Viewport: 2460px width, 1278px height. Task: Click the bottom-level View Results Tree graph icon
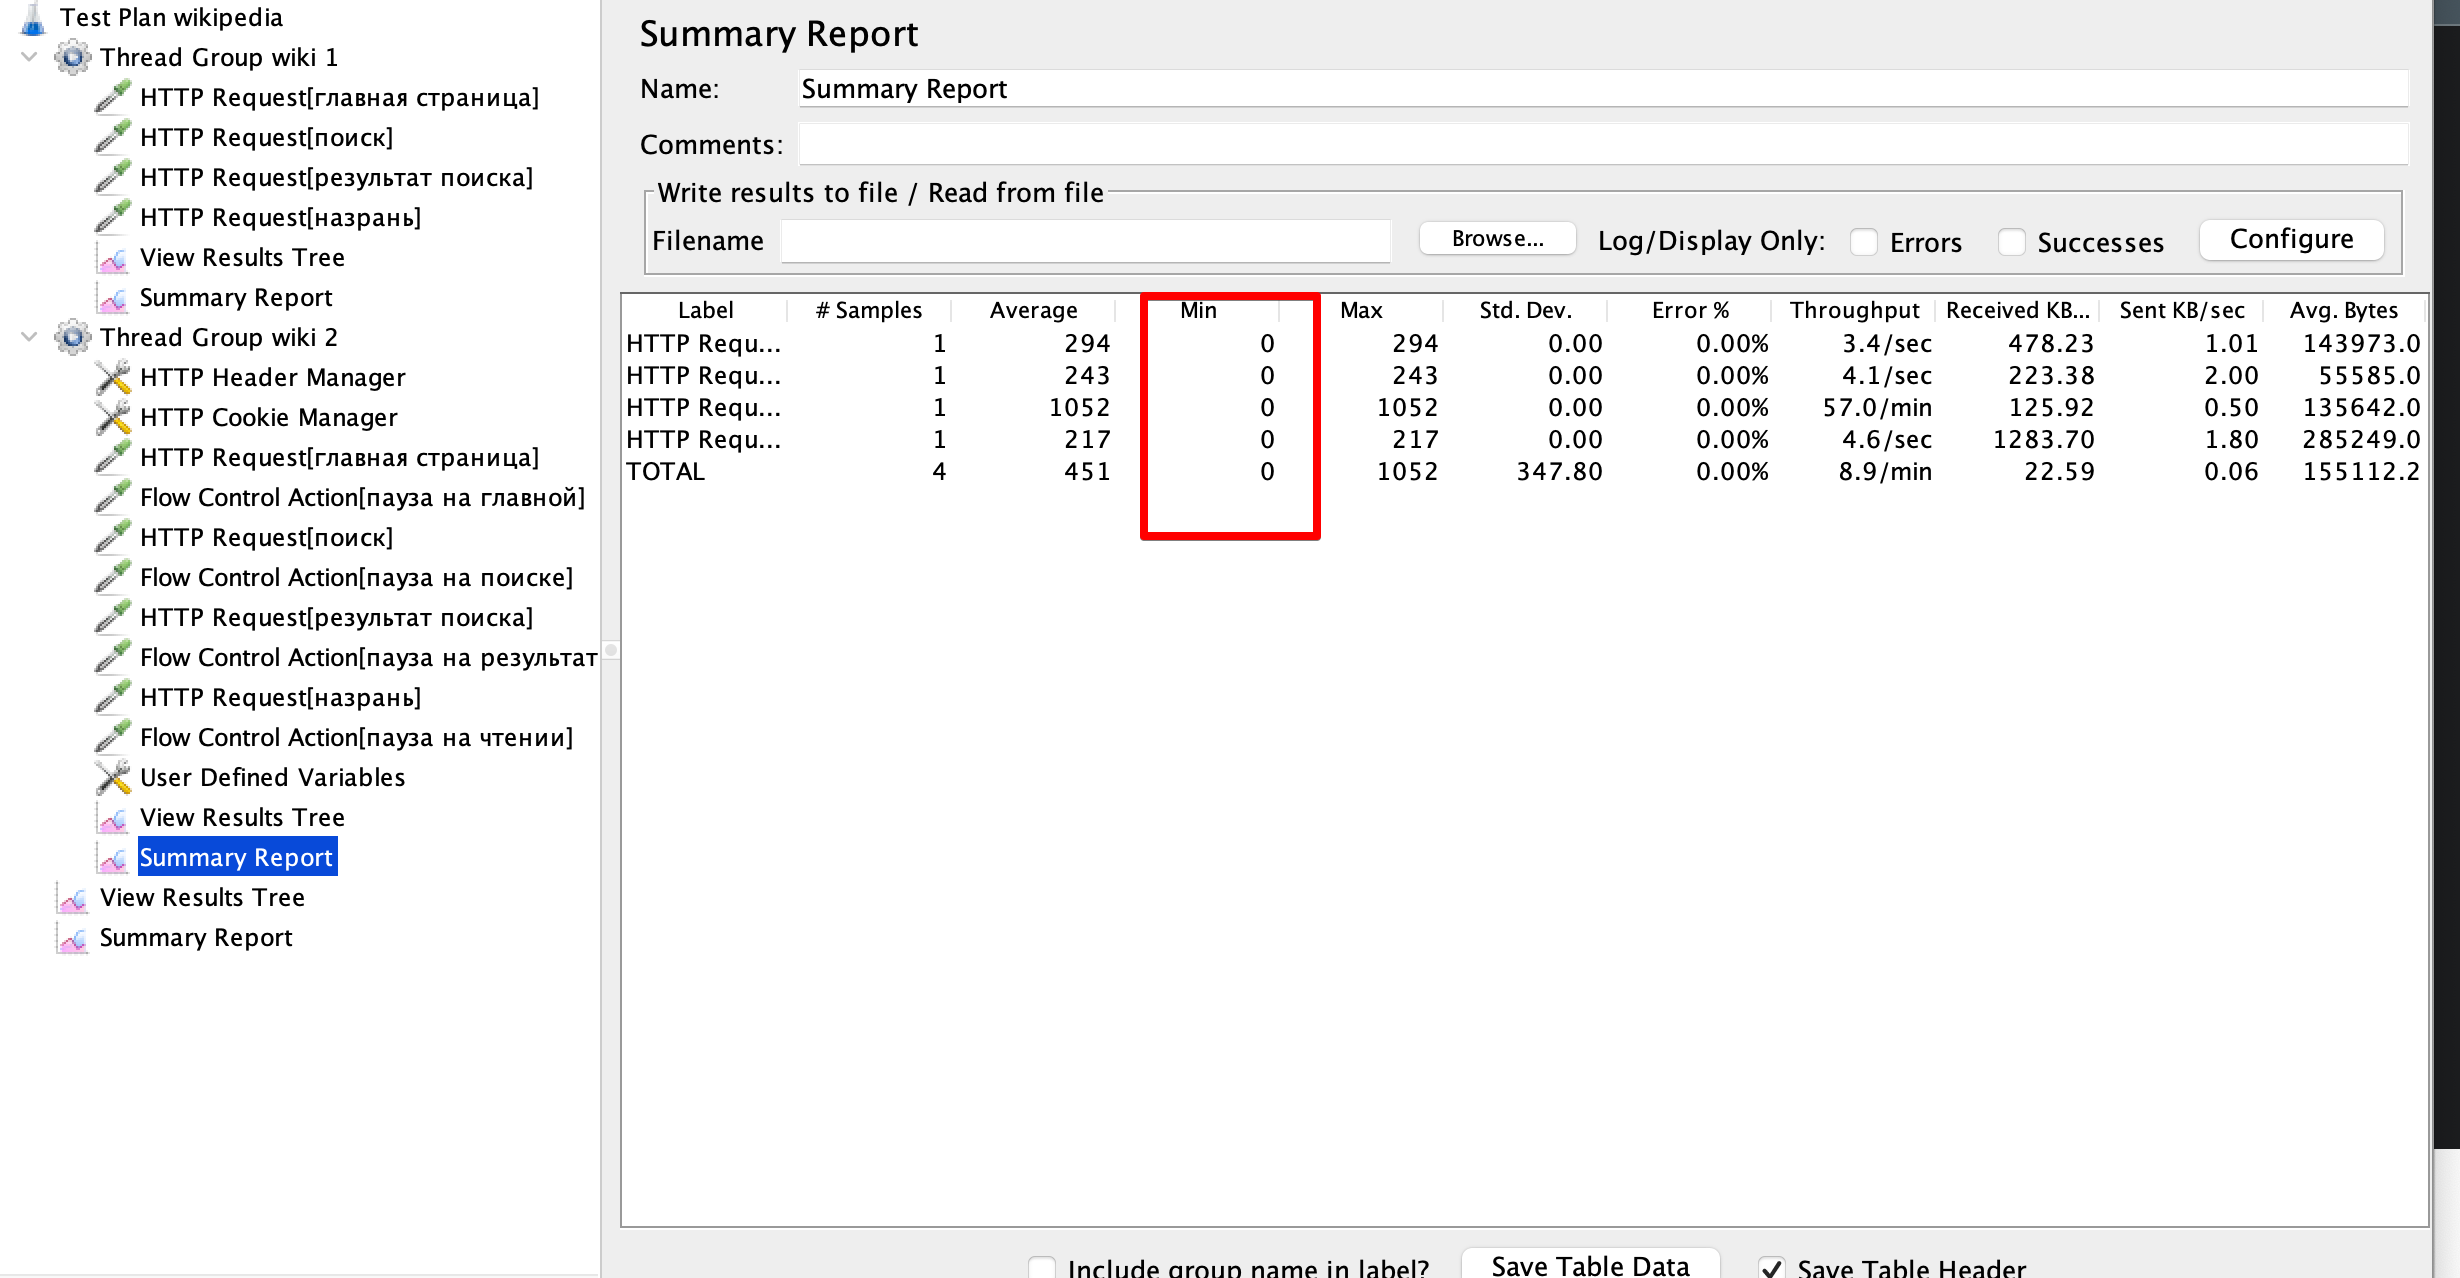tap(73, 898)
